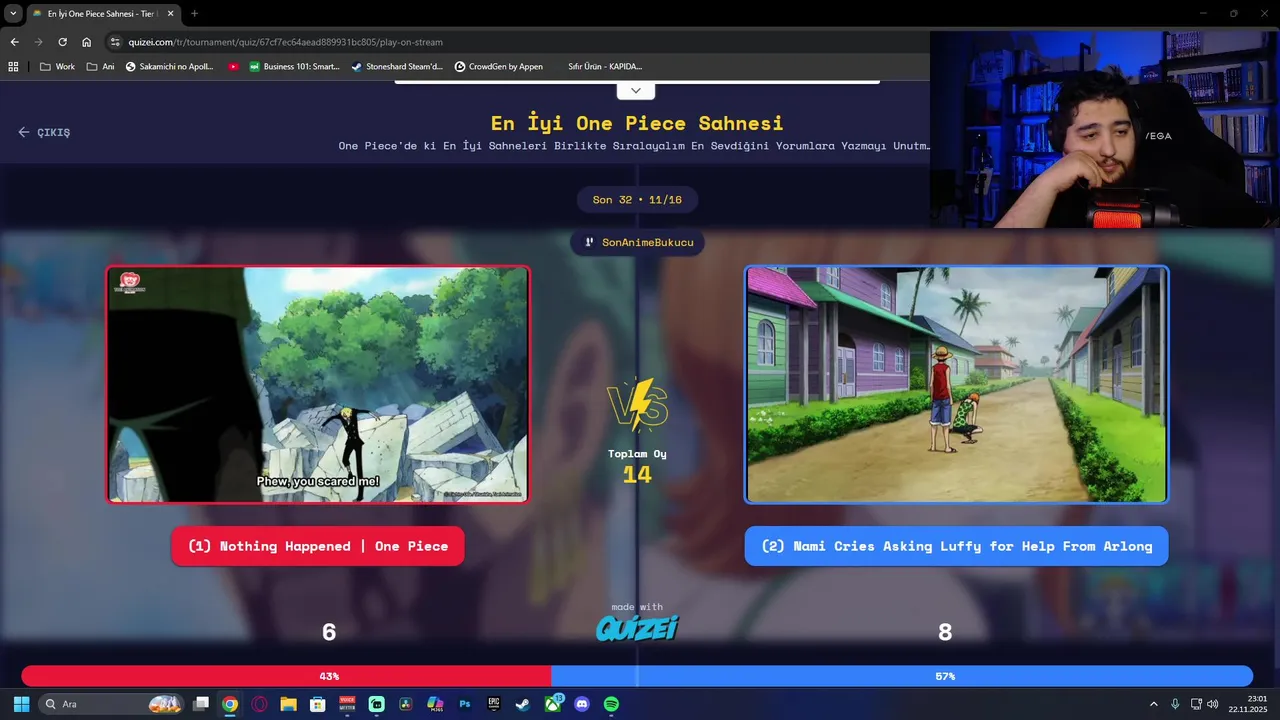Open the Windows Start menu
This screenshot has height=720, width=1280.
coord(21,704)
